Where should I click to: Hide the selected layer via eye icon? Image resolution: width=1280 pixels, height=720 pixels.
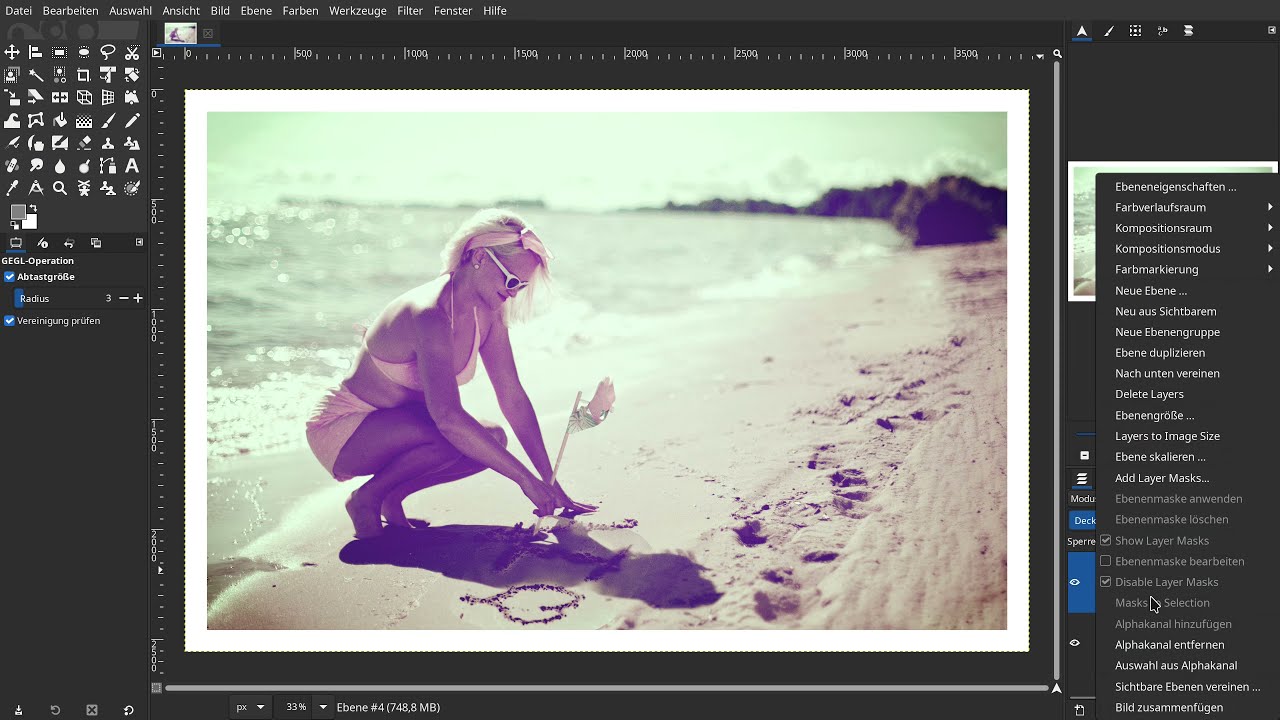click(1075, 582)
